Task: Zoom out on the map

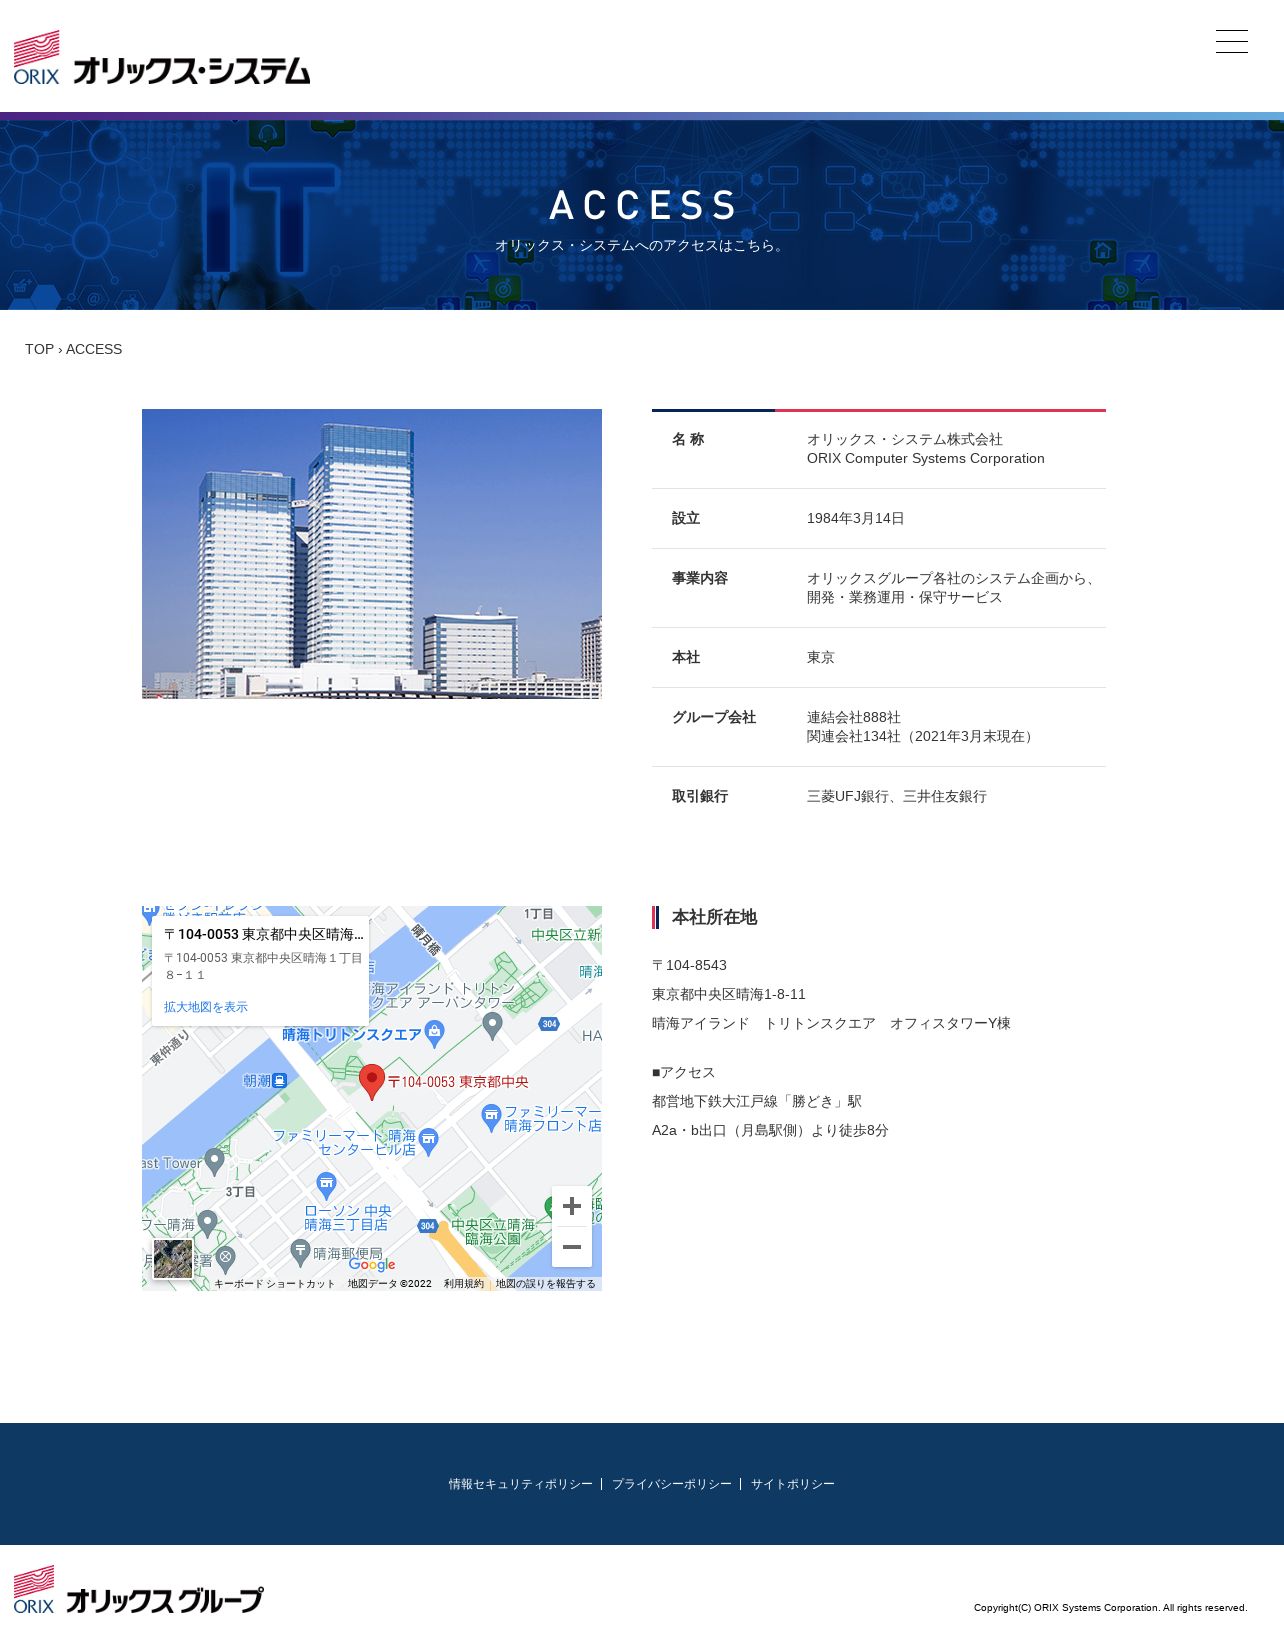Action: [x=572, y=1247]
